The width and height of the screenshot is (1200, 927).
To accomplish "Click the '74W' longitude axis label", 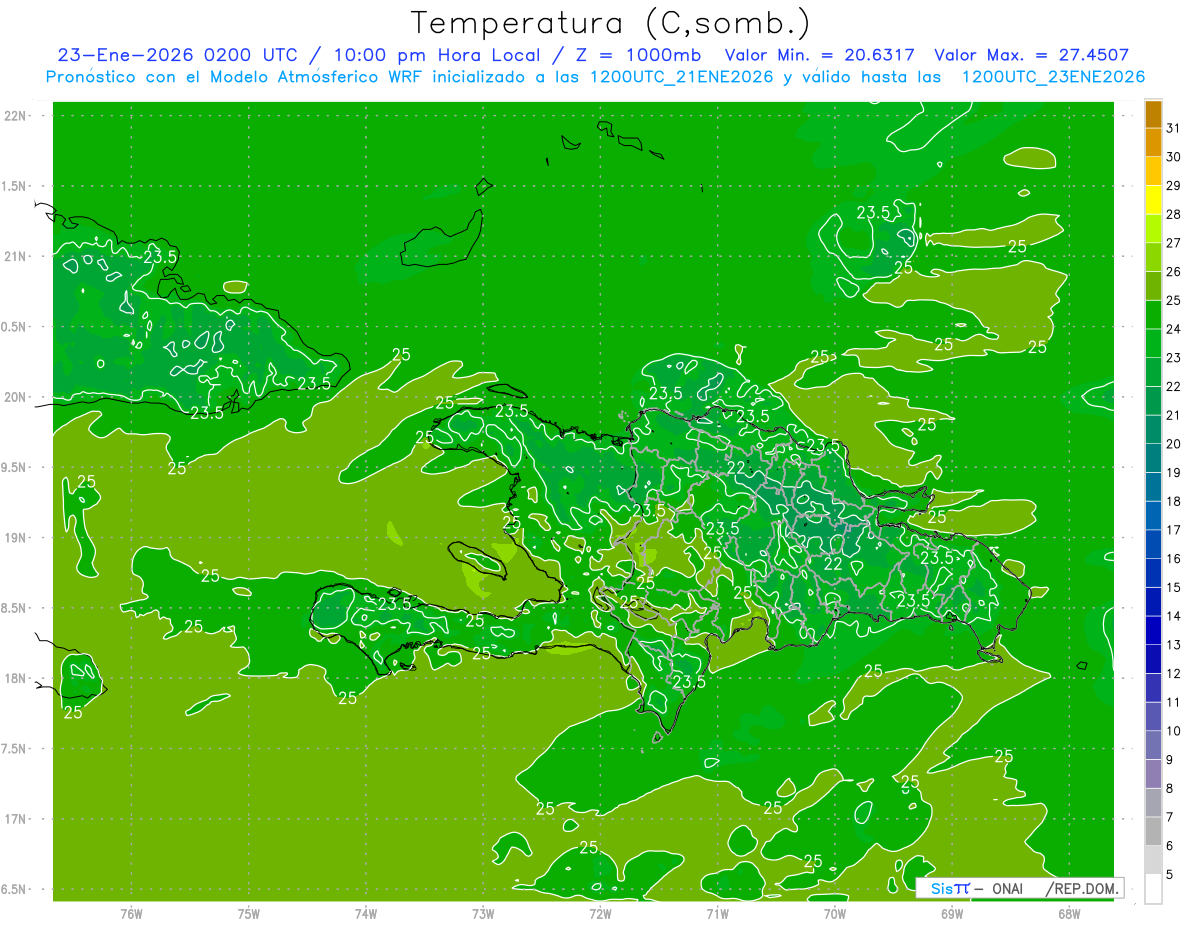I will [366, 914].
